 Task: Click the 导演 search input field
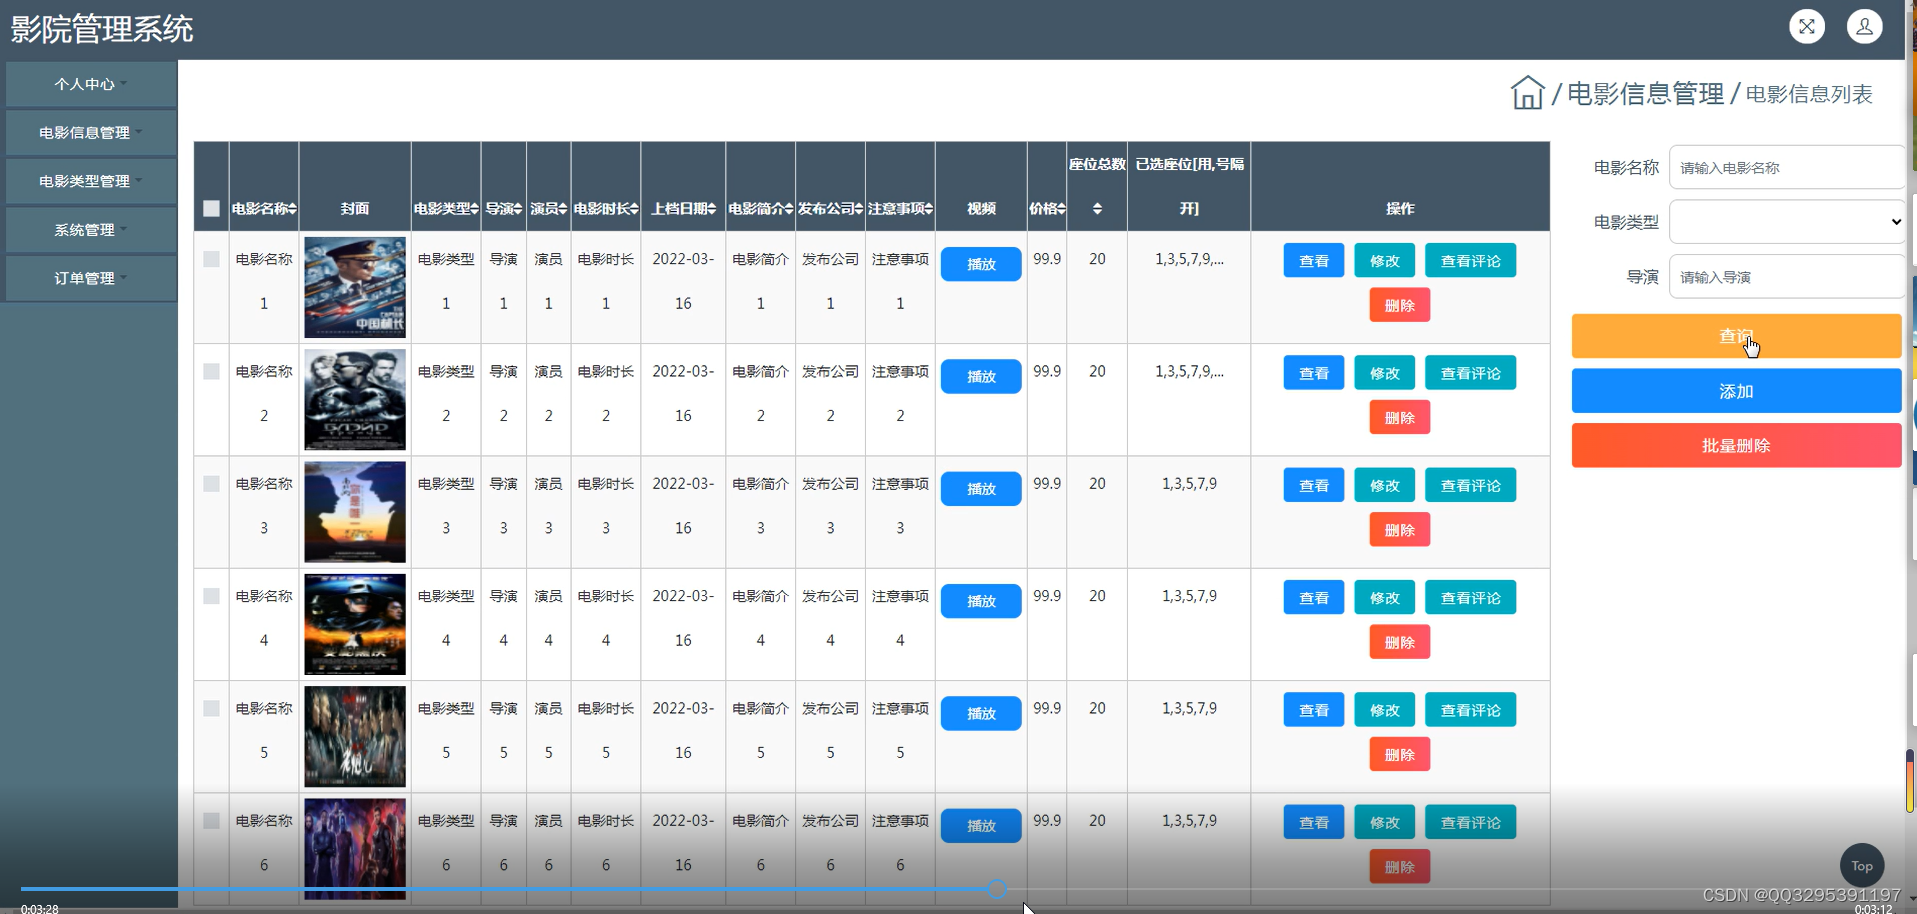click(x=1786, y=276)
